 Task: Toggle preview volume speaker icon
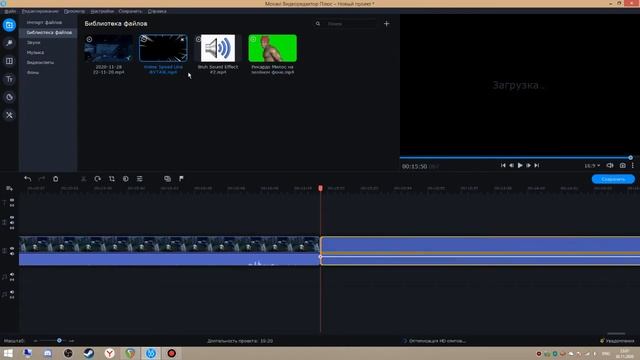coord(610,165)
